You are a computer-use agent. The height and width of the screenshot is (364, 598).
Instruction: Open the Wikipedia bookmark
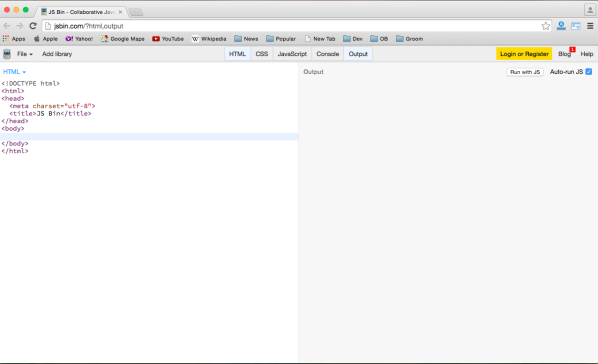click(209, 39)
